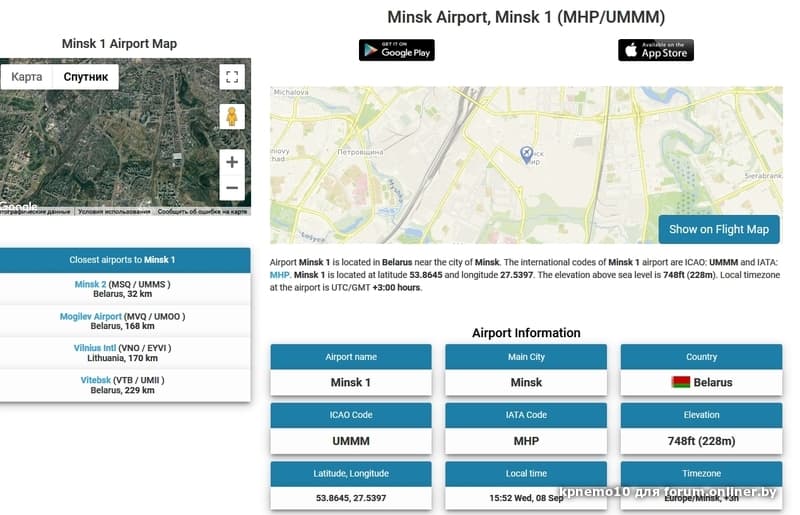
Task: Click 'Belarus, 229 km' distance text
Action: point(122,390)
